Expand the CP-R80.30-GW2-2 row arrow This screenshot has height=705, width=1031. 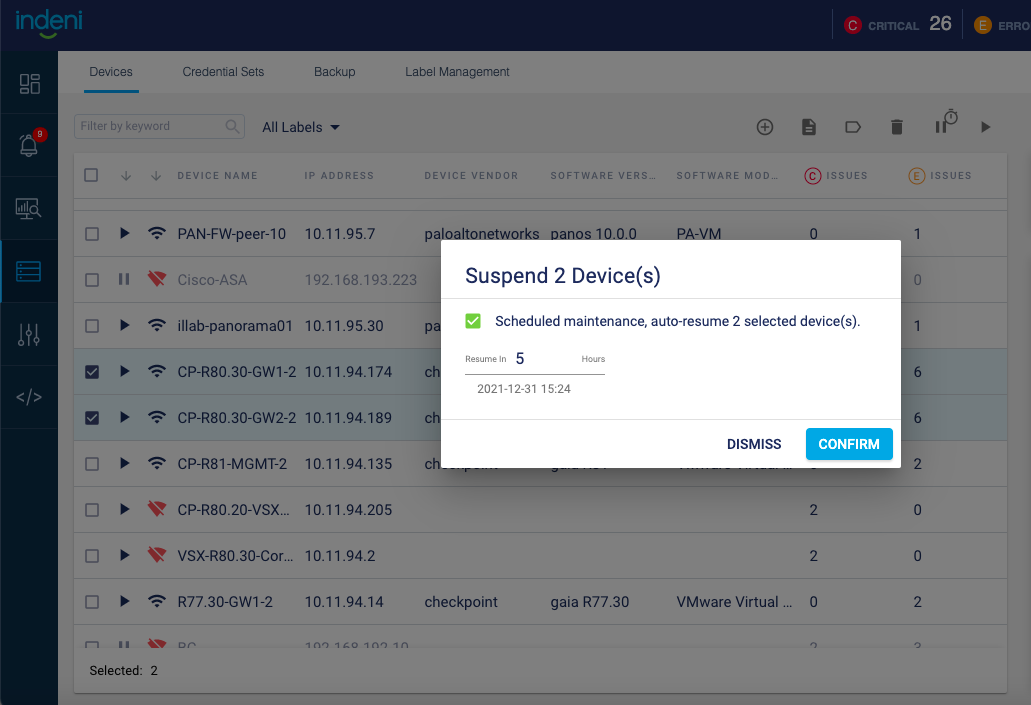click(x=124, y=417)
